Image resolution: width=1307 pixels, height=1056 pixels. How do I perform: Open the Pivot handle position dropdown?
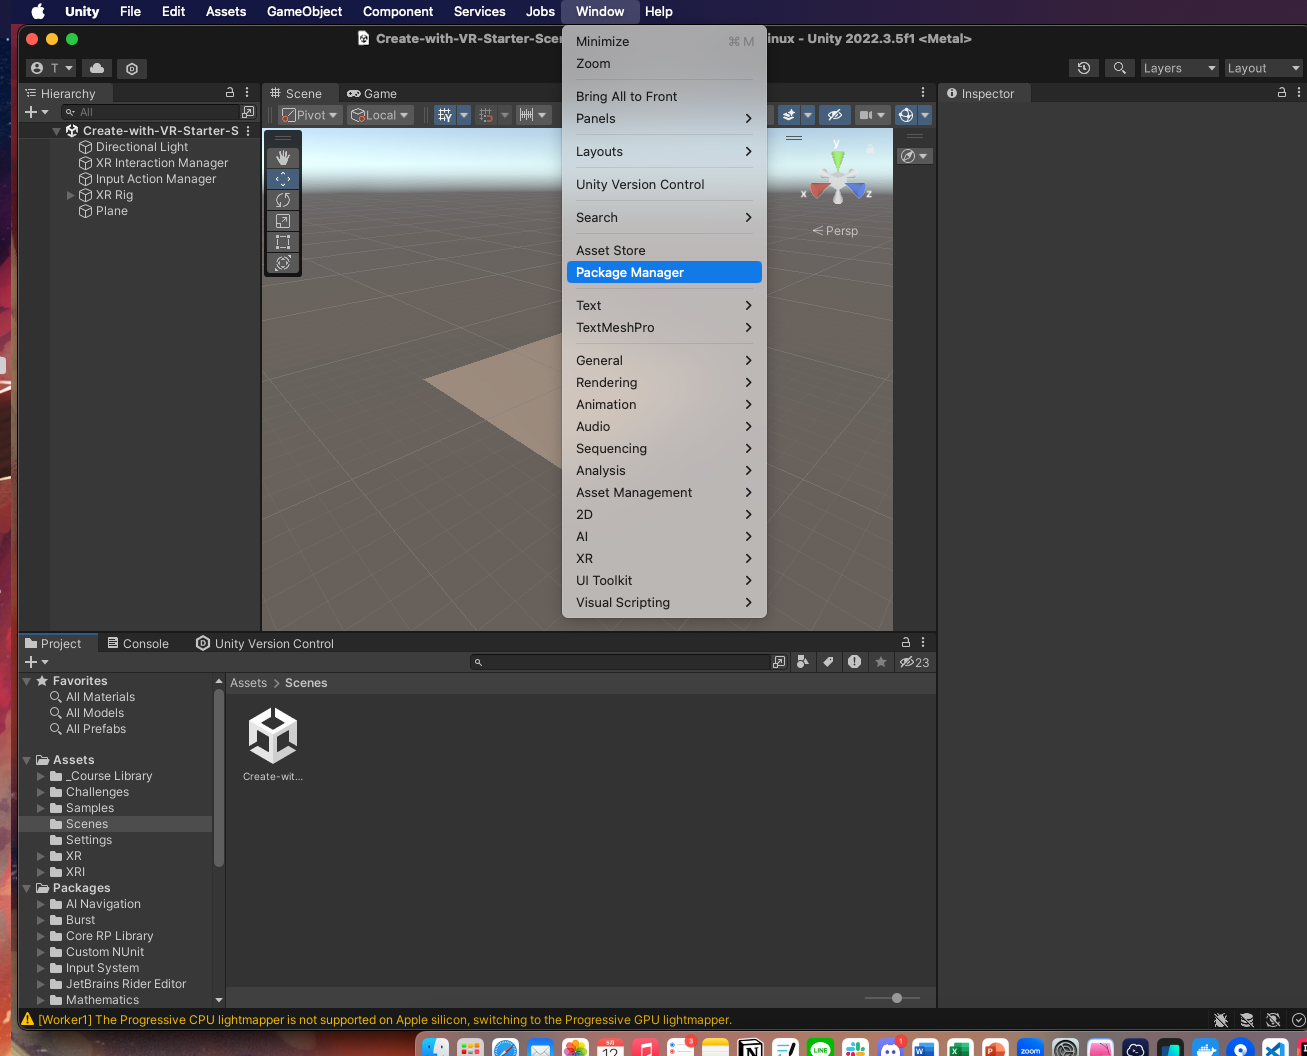pyautogui.click(x=311, y=115)
